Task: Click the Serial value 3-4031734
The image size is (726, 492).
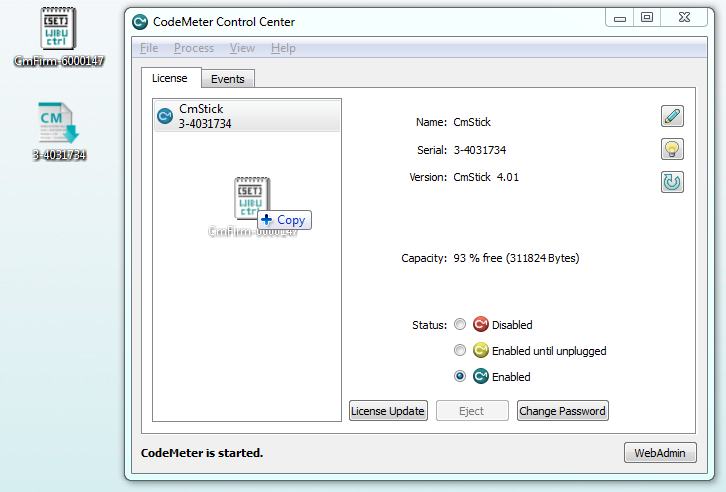Action: (480, 150)
